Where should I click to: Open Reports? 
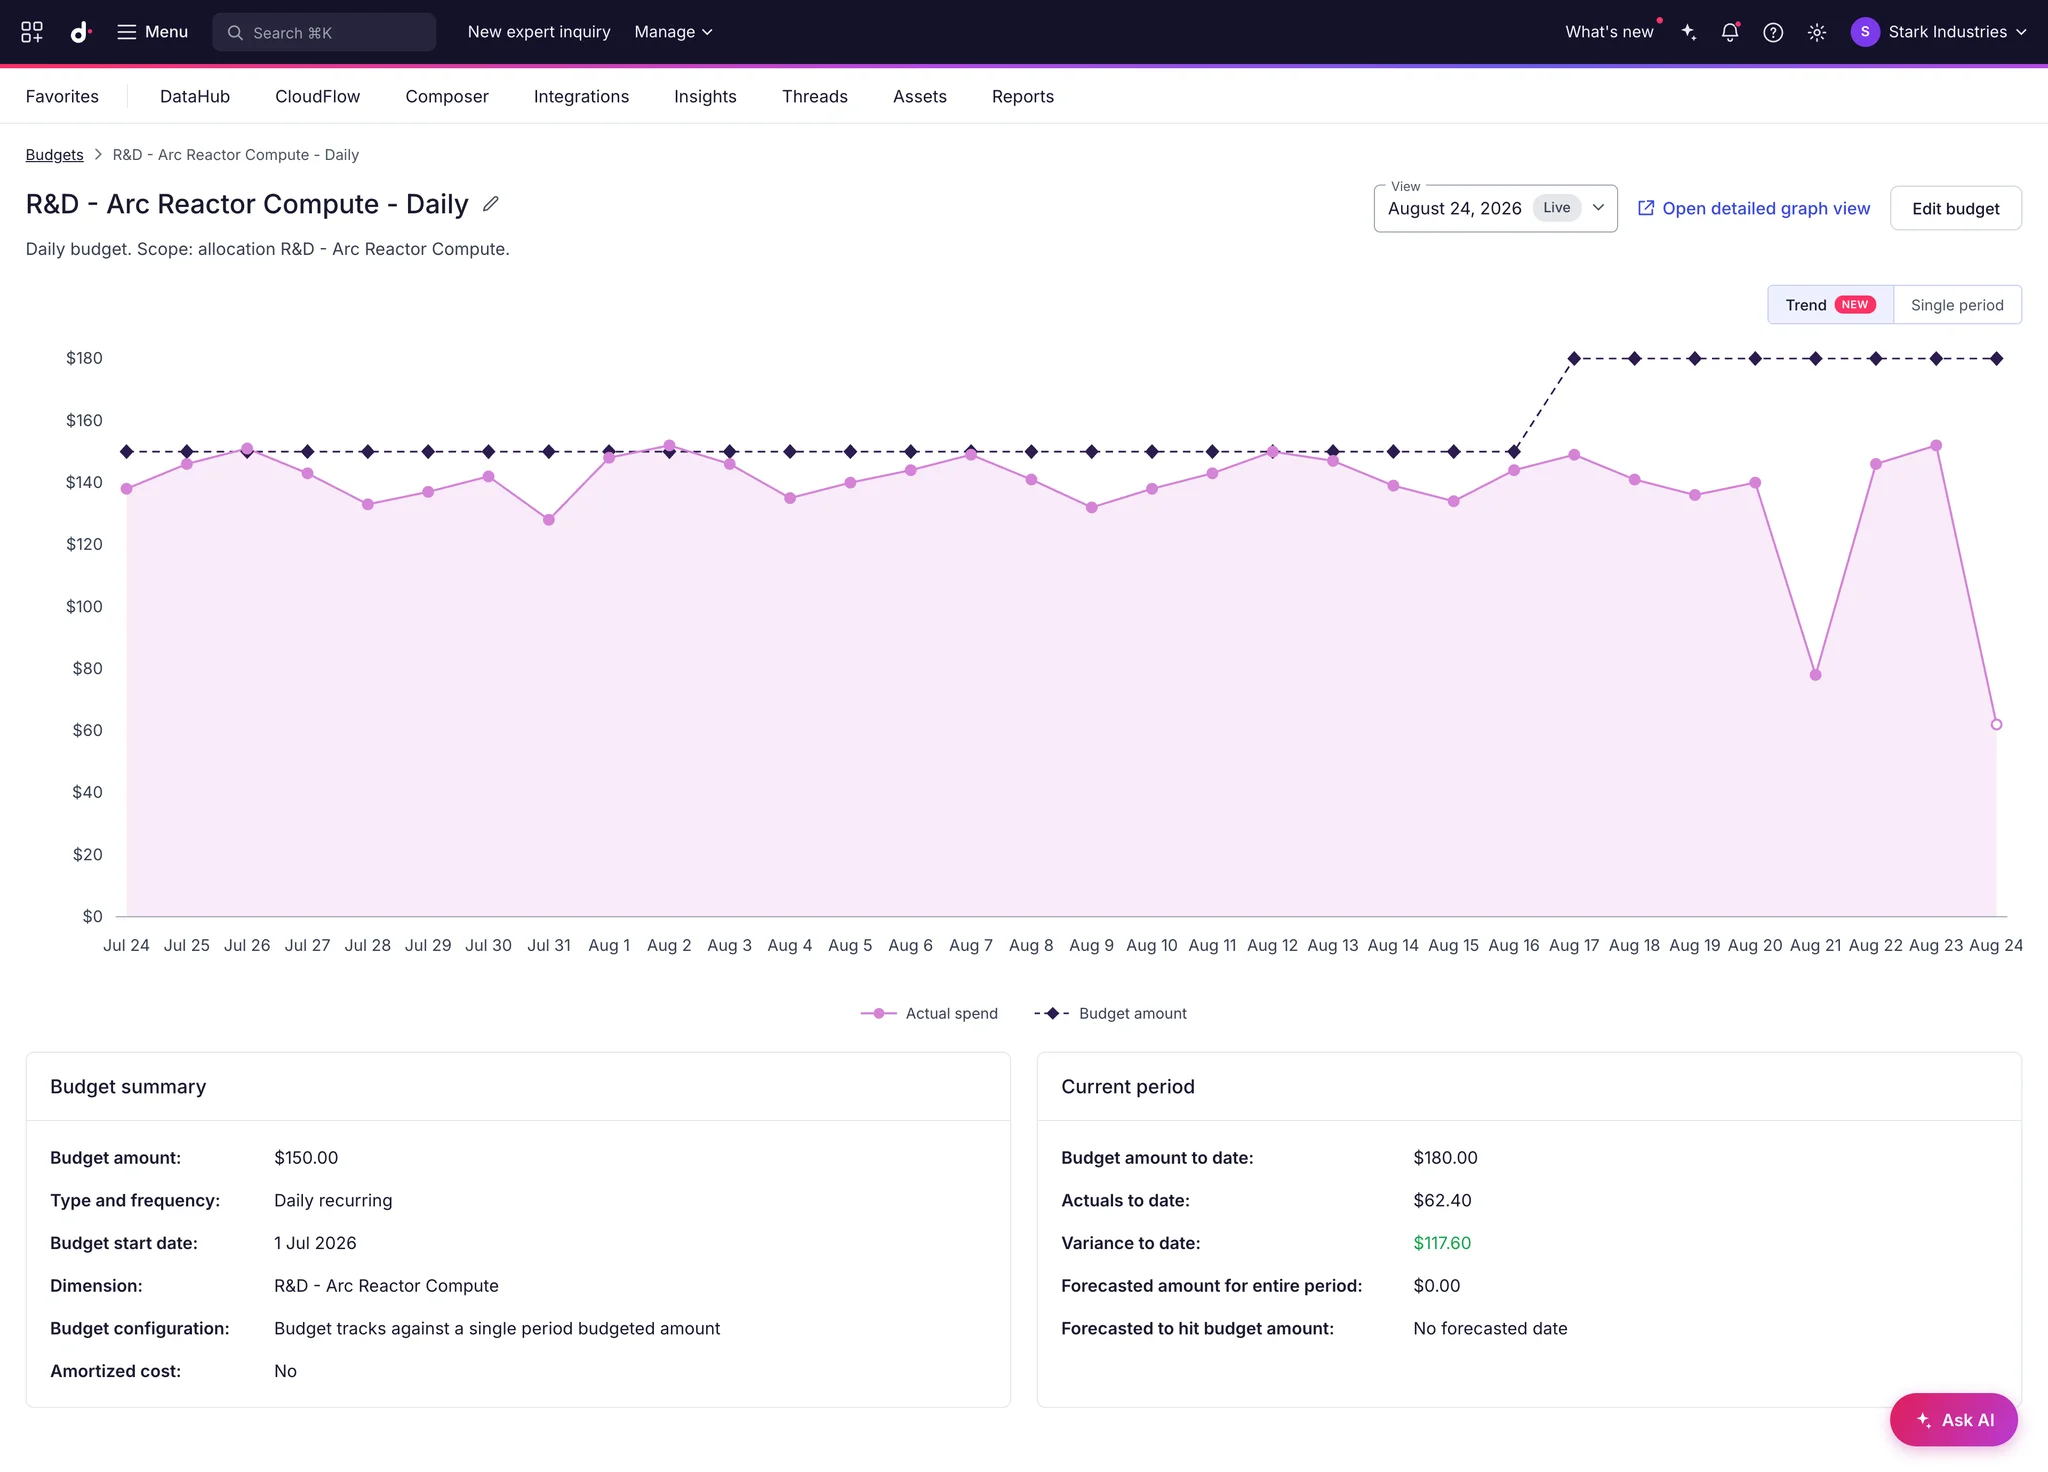(x=1023, y=96)
